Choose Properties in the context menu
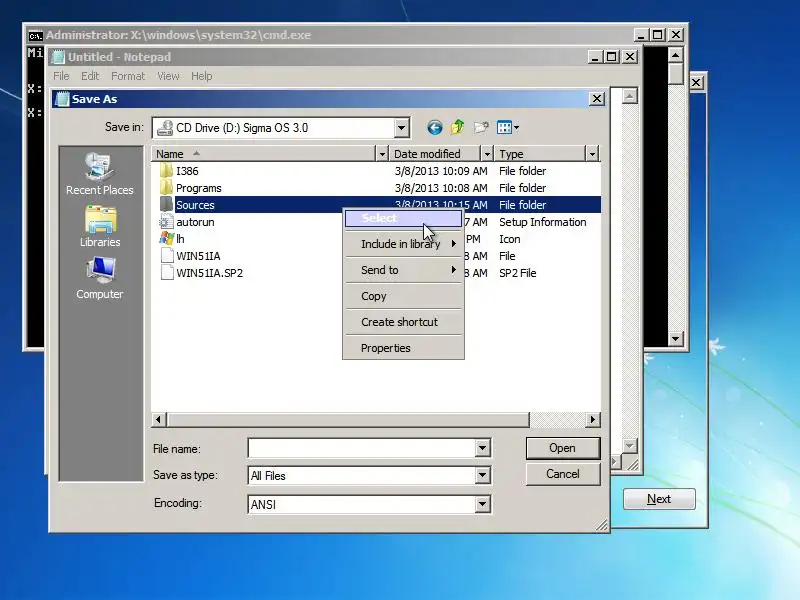800x600 pixels. point(403,348)
